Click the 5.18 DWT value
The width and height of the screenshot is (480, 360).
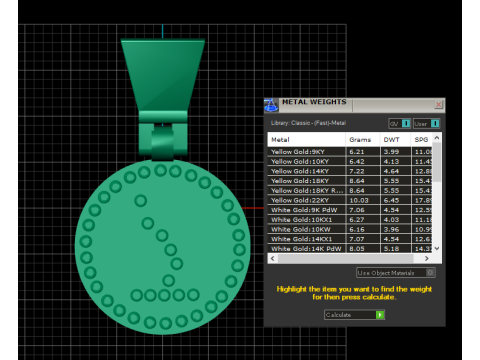tap(391, 248)
